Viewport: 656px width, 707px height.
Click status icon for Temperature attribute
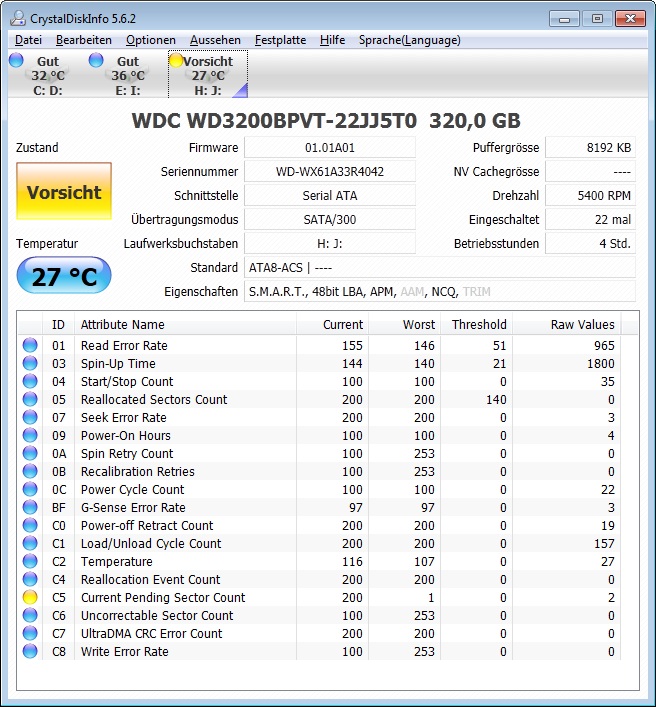30,561
